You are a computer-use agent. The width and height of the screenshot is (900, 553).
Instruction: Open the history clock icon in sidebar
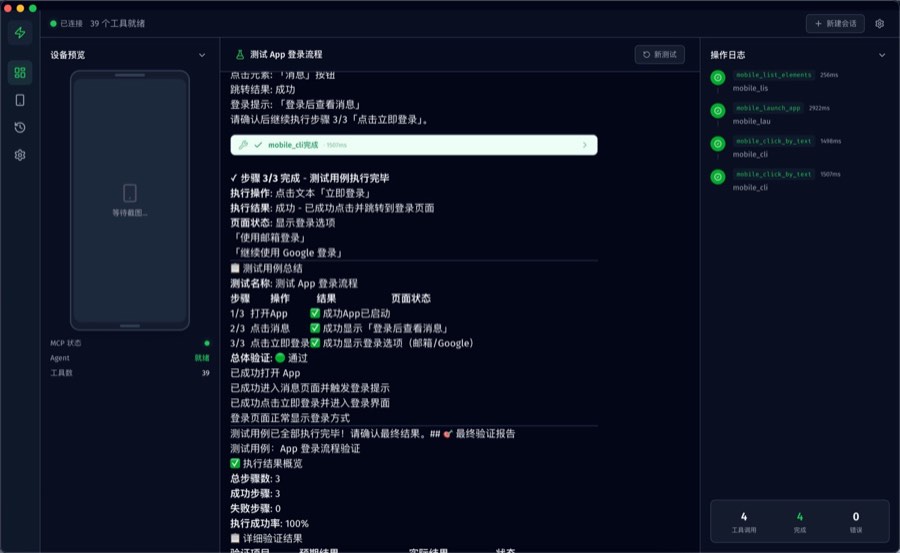pyautogui.click(x=20, y=127)
